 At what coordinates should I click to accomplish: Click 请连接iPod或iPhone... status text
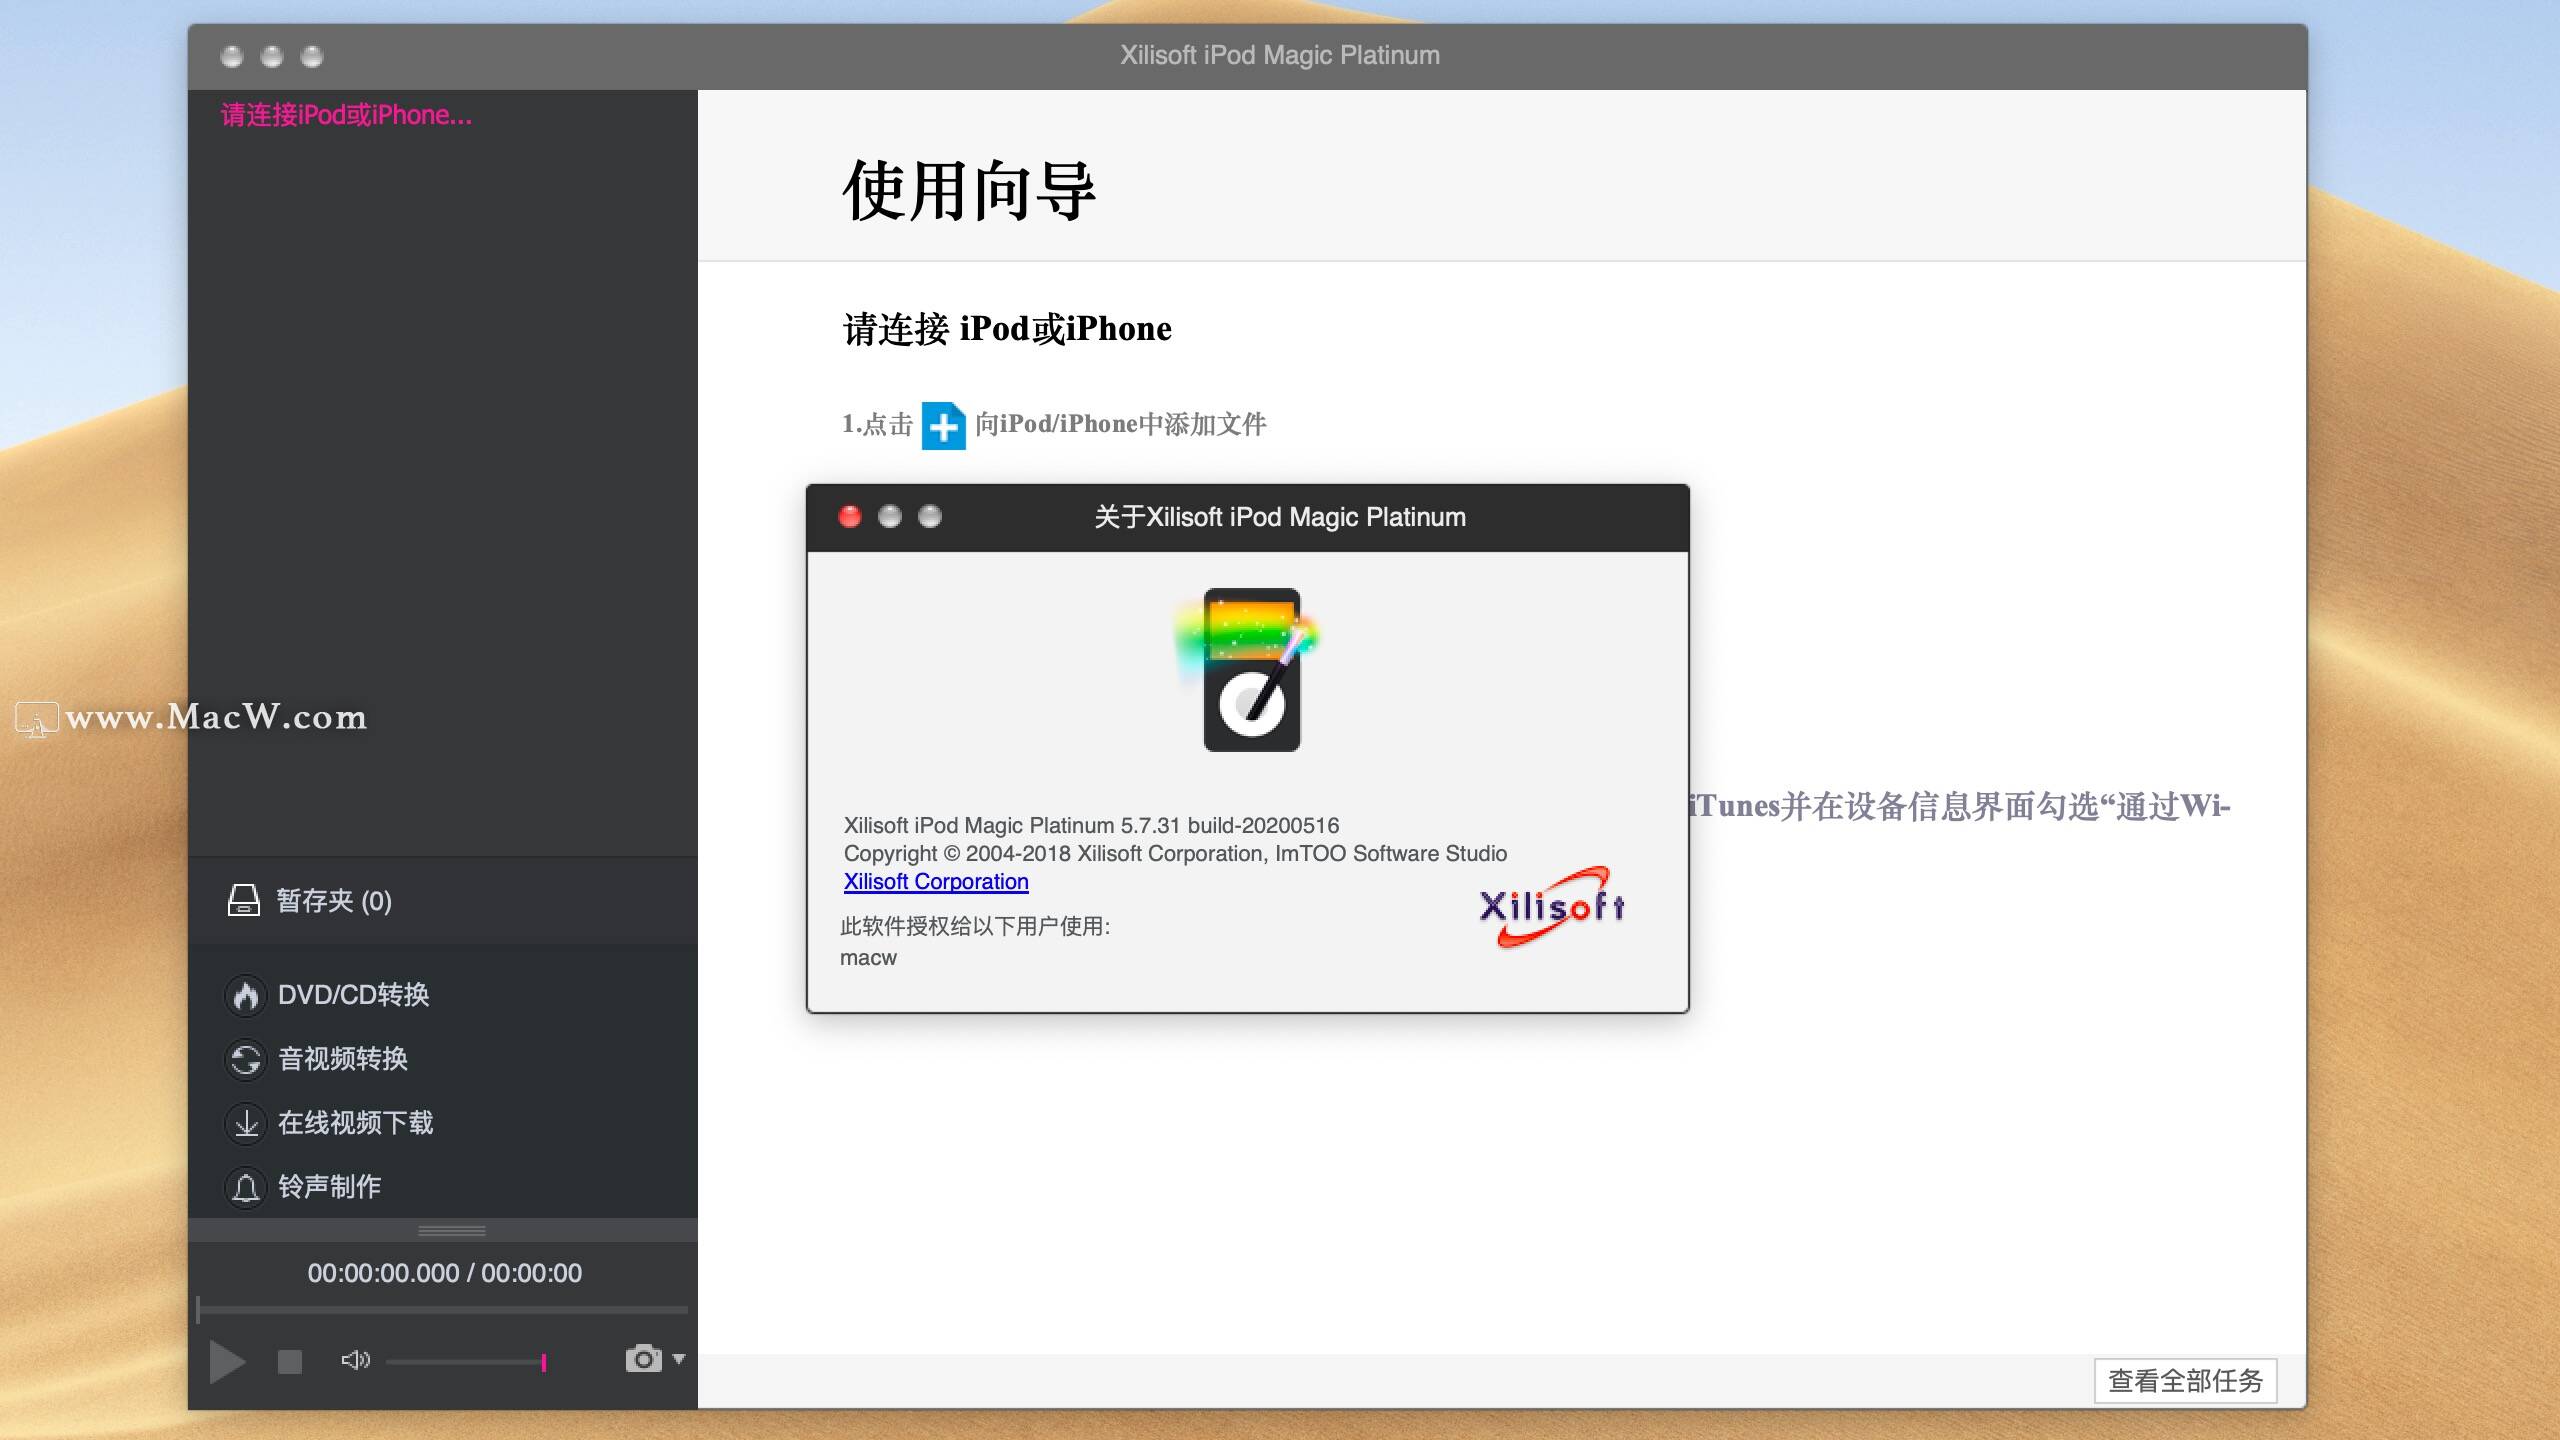point(346,115)
